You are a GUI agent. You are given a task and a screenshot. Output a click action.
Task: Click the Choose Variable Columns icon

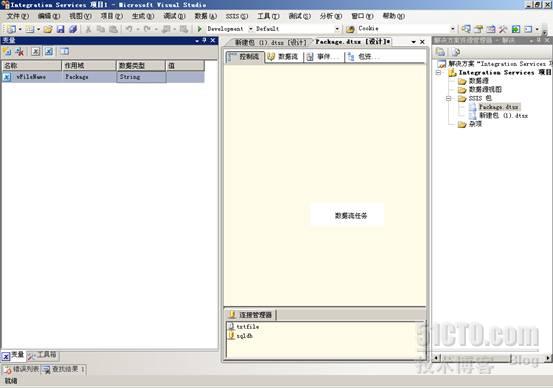coord(64,52)
